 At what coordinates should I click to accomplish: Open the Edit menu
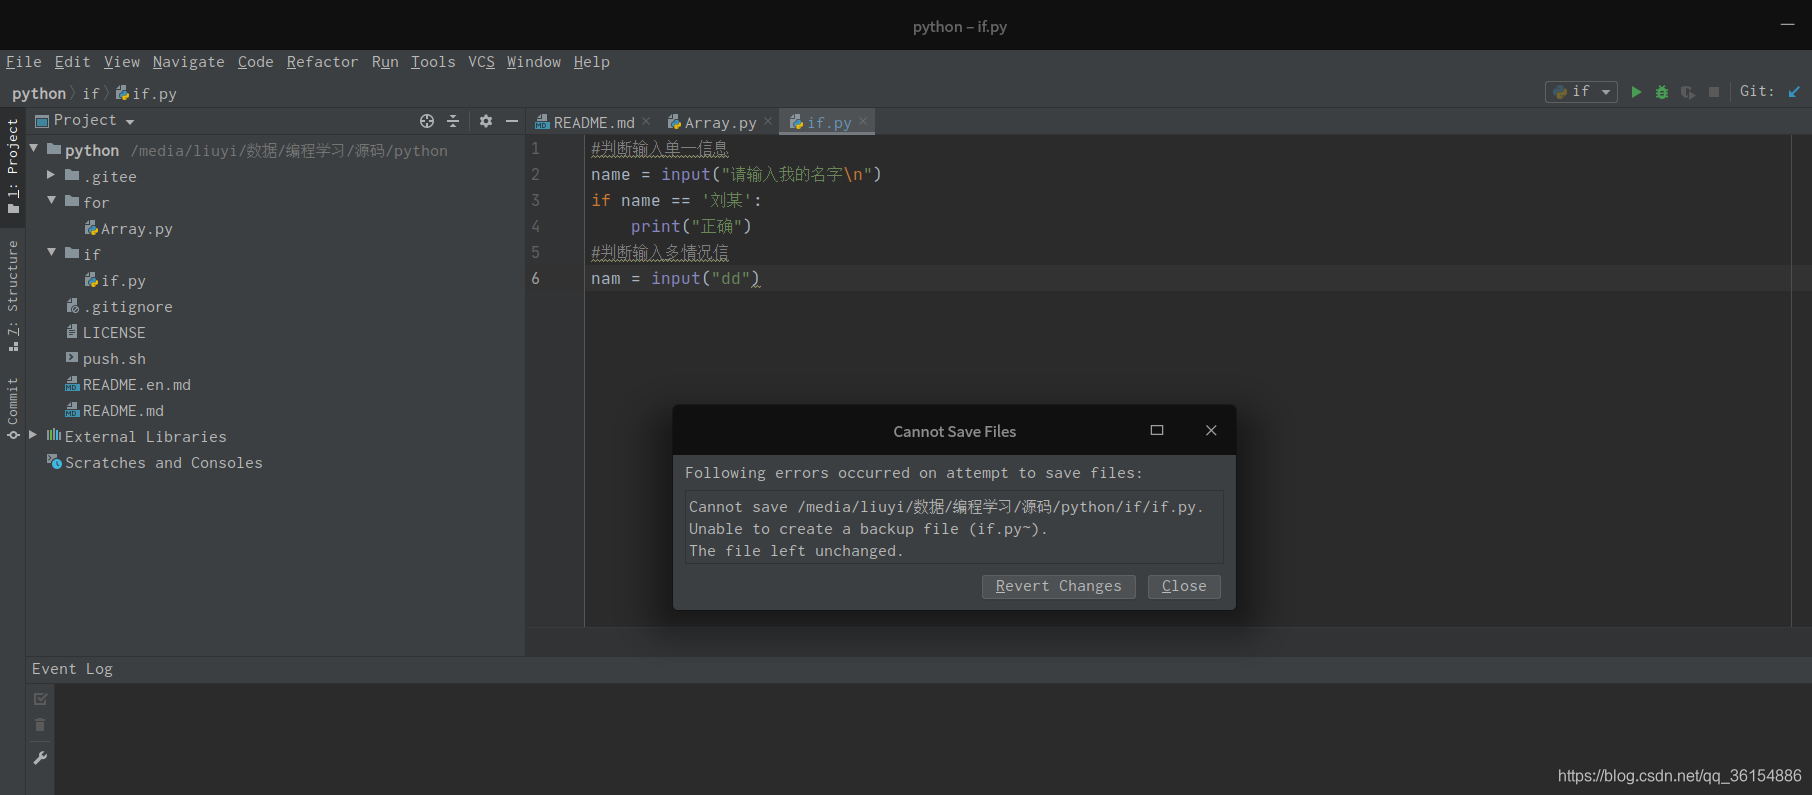coord(72,62)
